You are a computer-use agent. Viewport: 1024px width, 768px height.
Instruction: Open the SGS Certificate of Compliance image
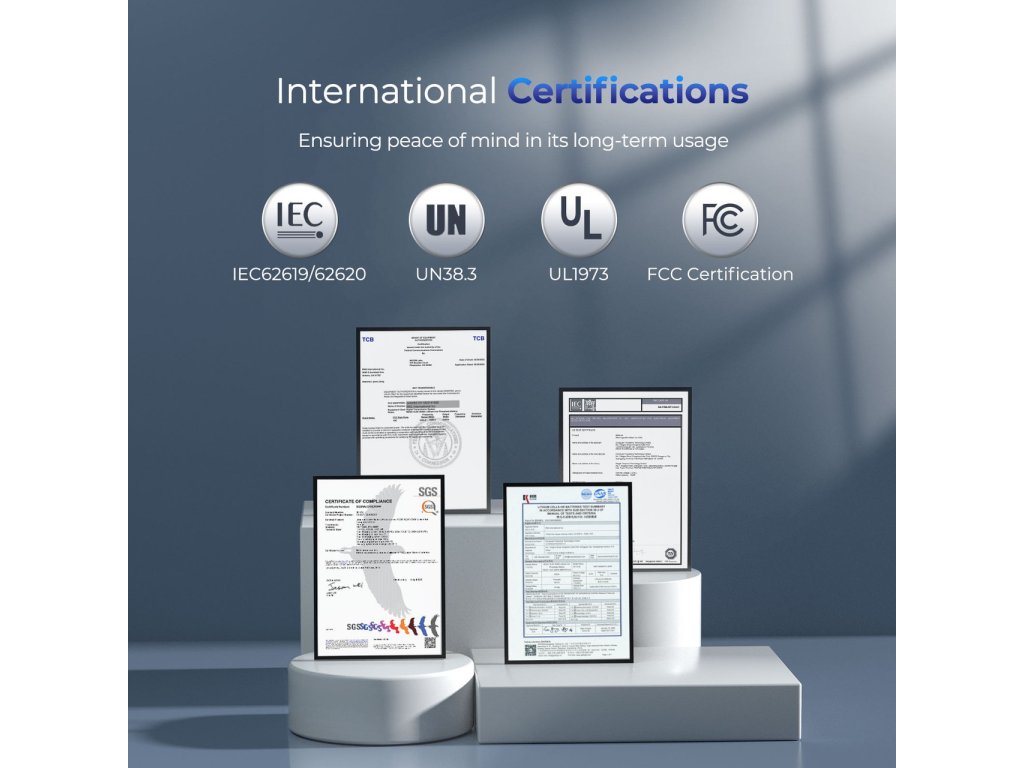click(x=380, y=567)
